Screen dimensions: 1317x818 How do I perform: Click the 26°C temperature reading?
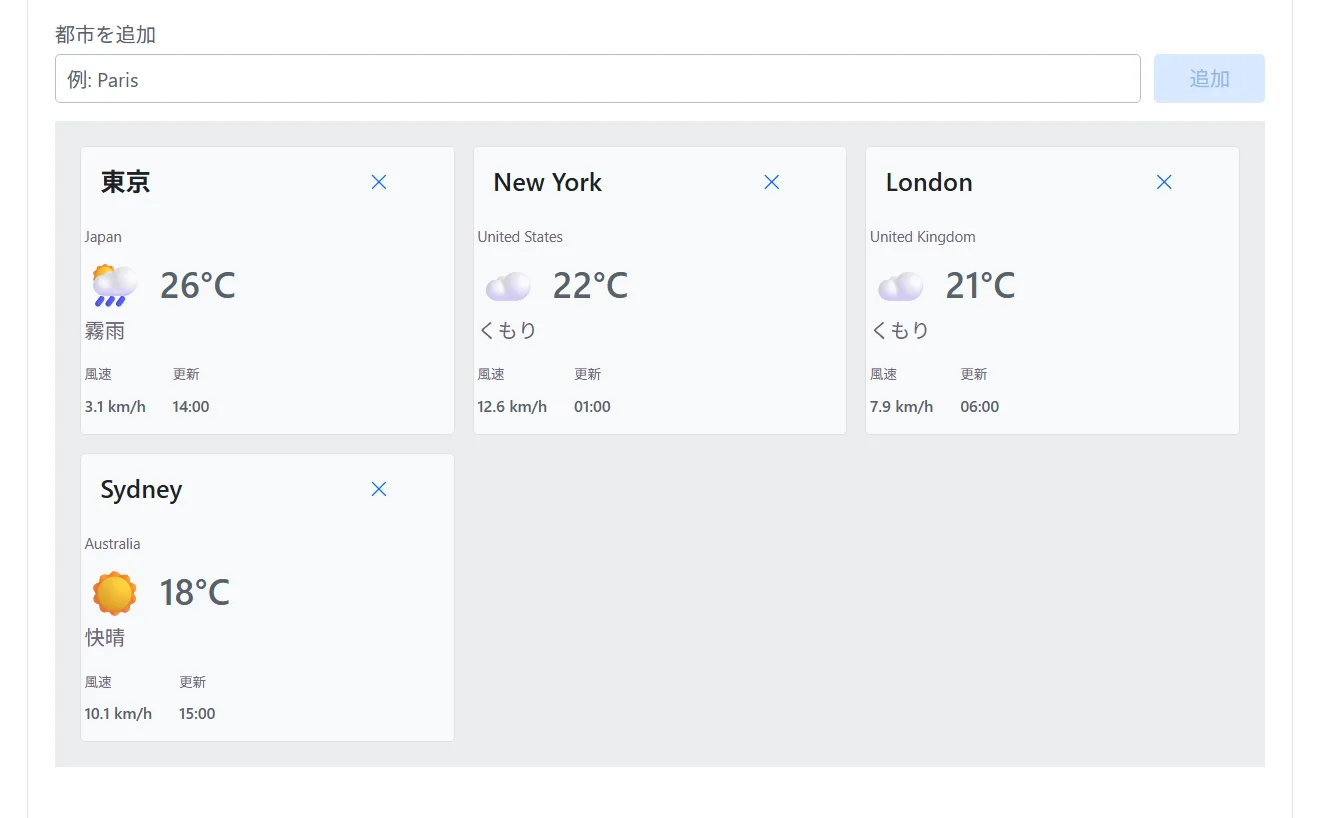(198, 286)
